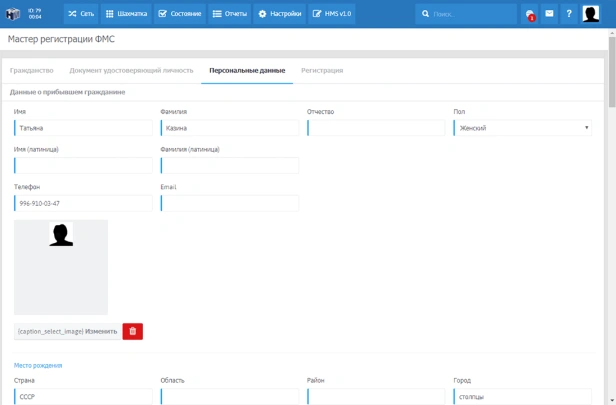Open Документ удостоверяющий личность tab

click(131, 71)
